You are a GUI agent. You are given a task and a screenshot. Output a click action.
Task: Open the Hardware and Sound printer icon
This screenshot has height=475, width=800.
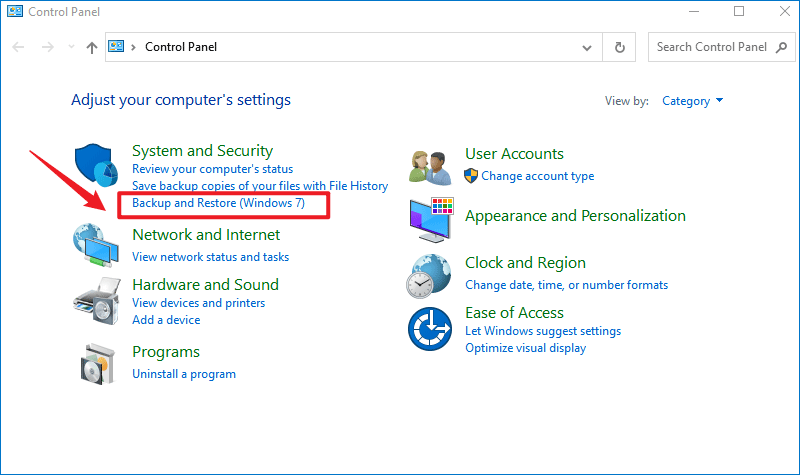coord(97,301)
